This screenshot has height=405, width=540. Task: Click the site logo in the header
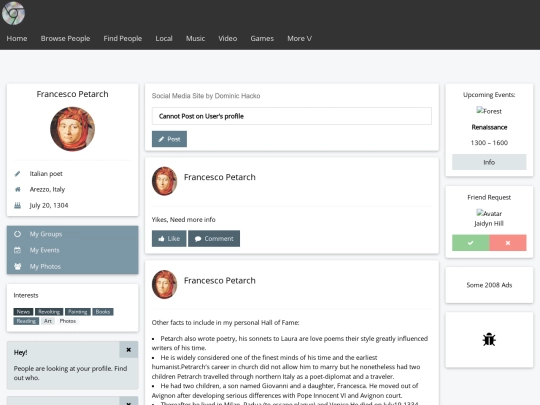tap(13, 13)
